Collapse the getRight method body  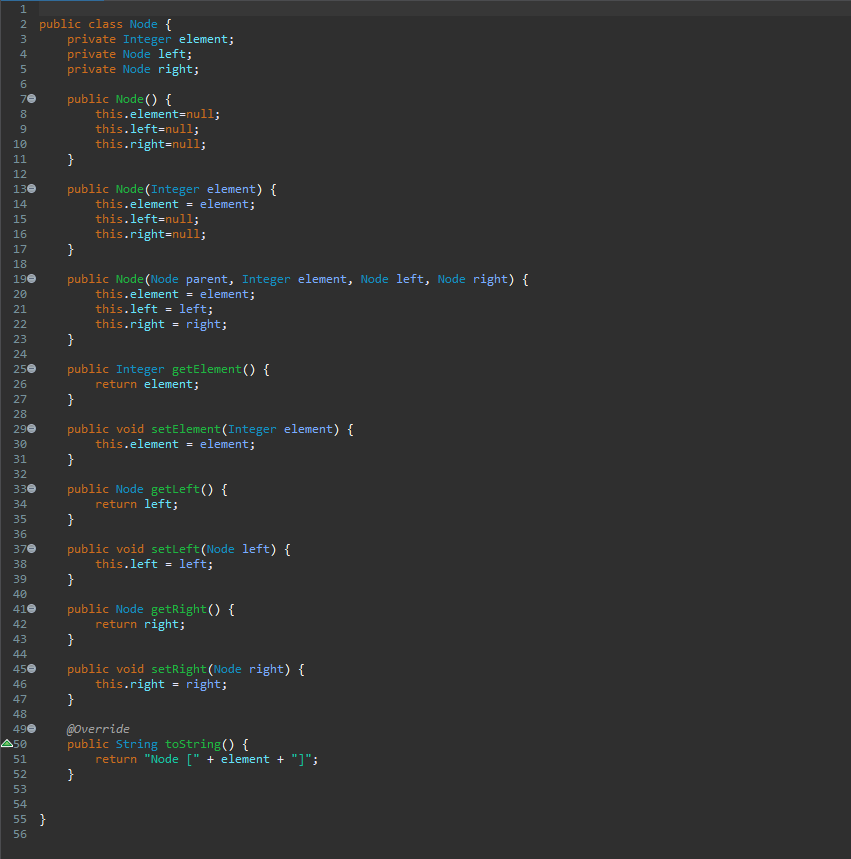pyautogui.click(x=30, y=608)
